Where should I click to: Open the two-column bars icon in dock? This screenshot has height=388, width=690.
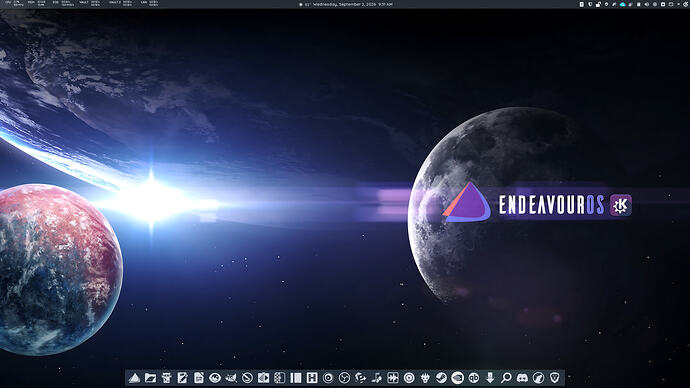pos(296,377)
